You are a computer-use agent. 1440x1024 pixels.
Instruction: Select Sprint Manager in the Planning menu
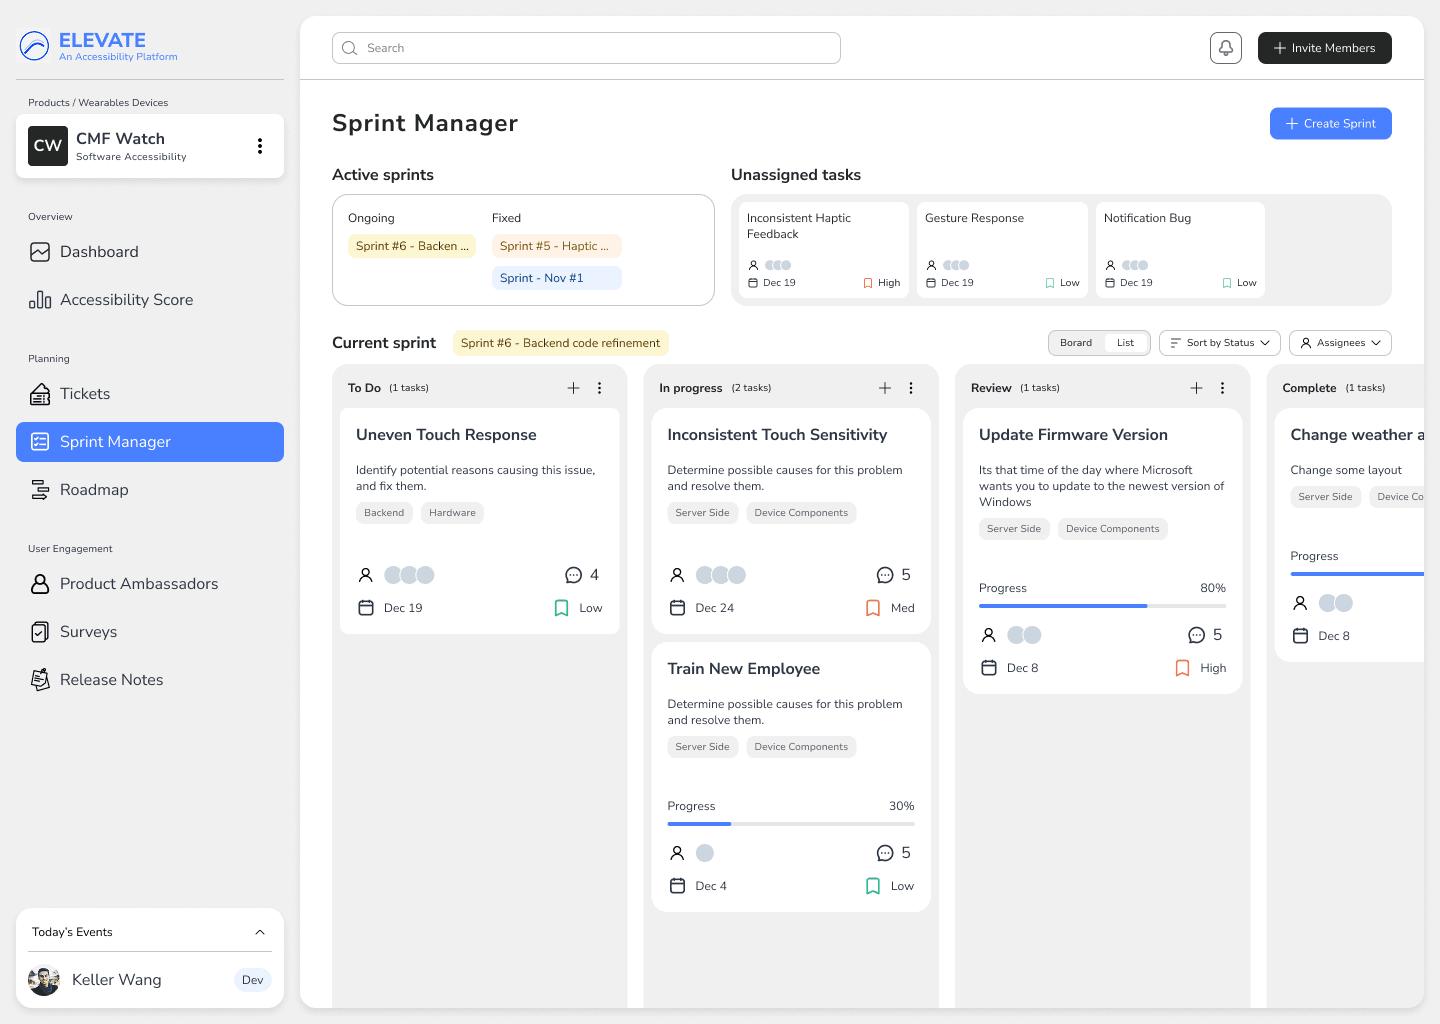tap(115, 441)
